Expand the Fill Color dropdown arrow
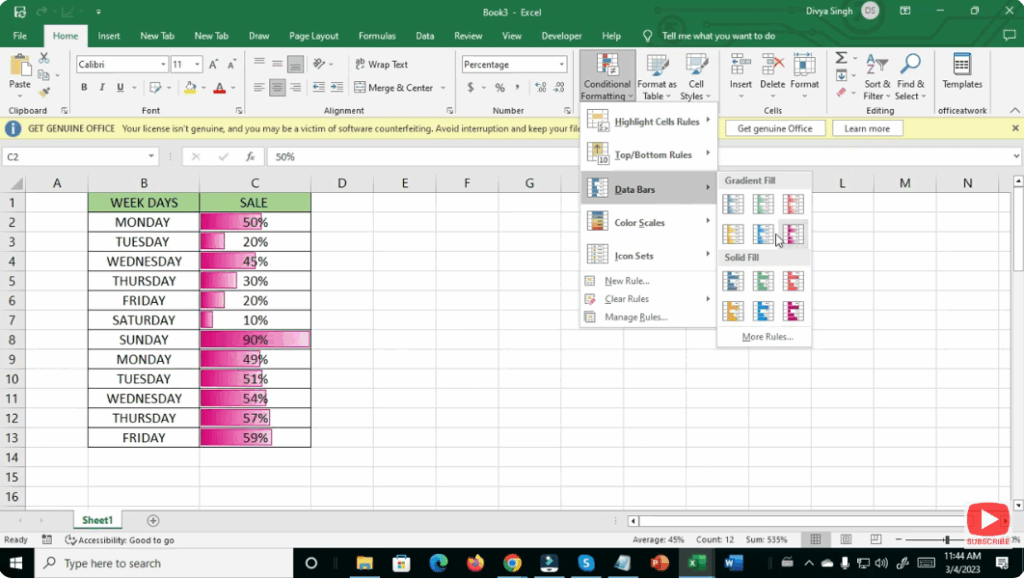Screen dimensions: 1024x579 tap(203, 87)
